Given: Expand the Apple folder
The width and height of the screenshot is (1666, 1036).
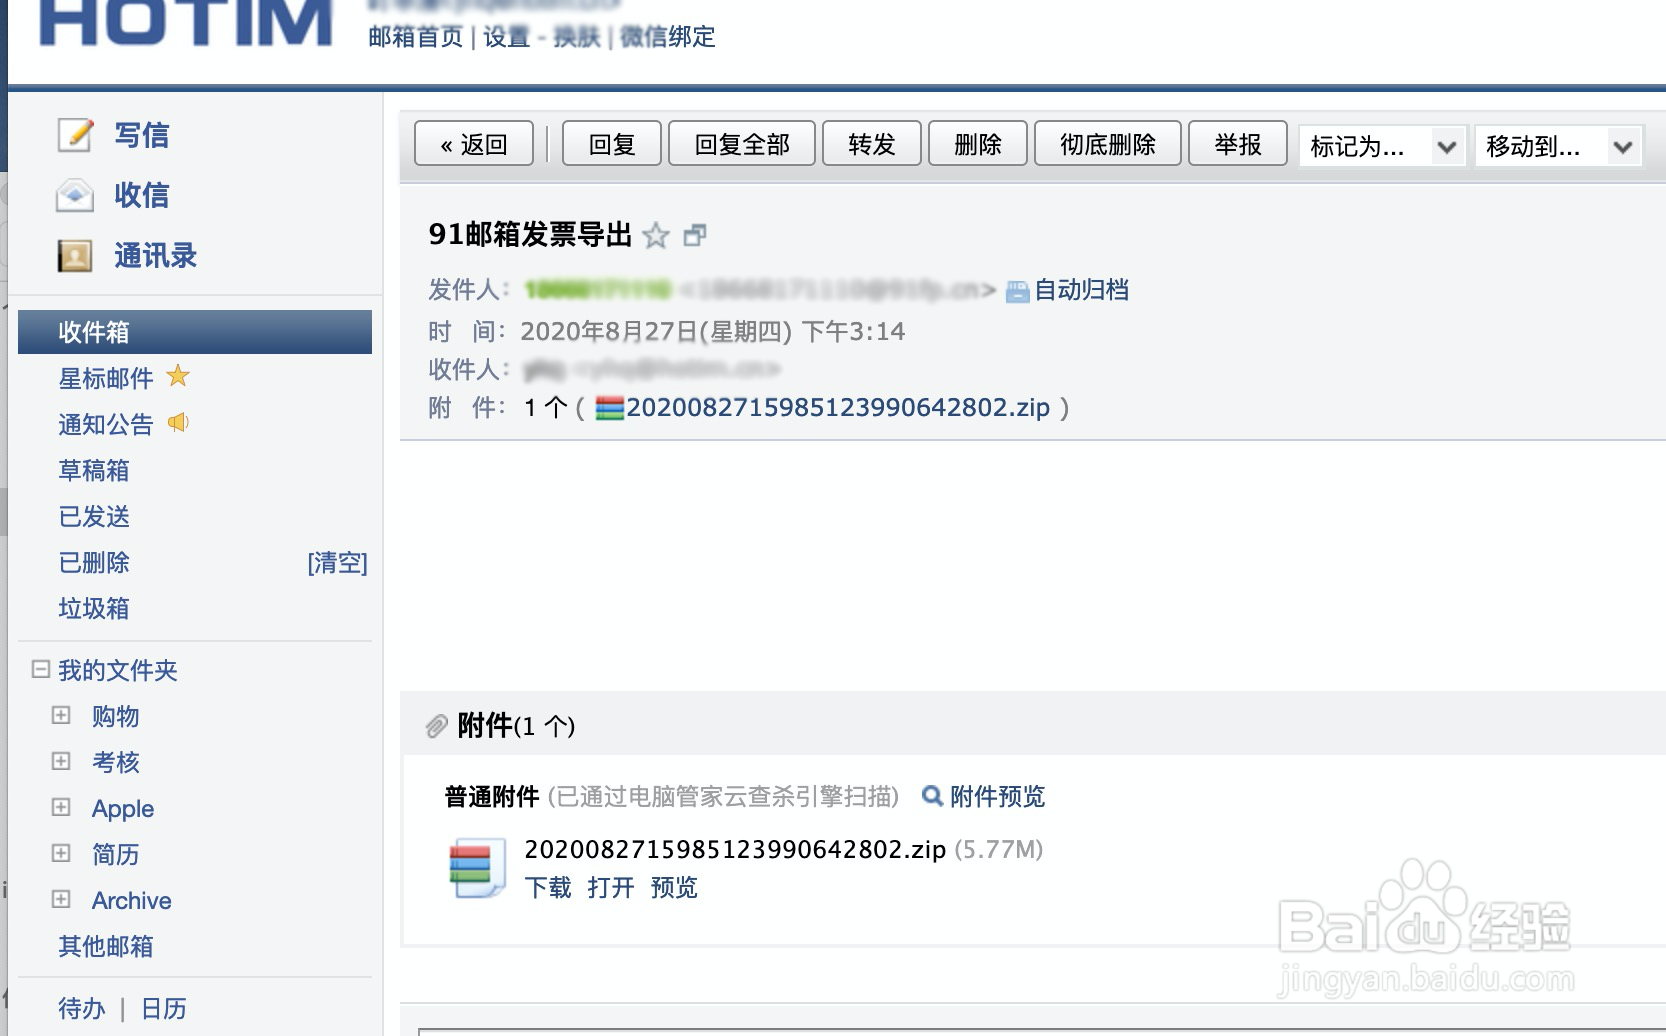Looking at the screenshot, I should (x=61, y=807).
